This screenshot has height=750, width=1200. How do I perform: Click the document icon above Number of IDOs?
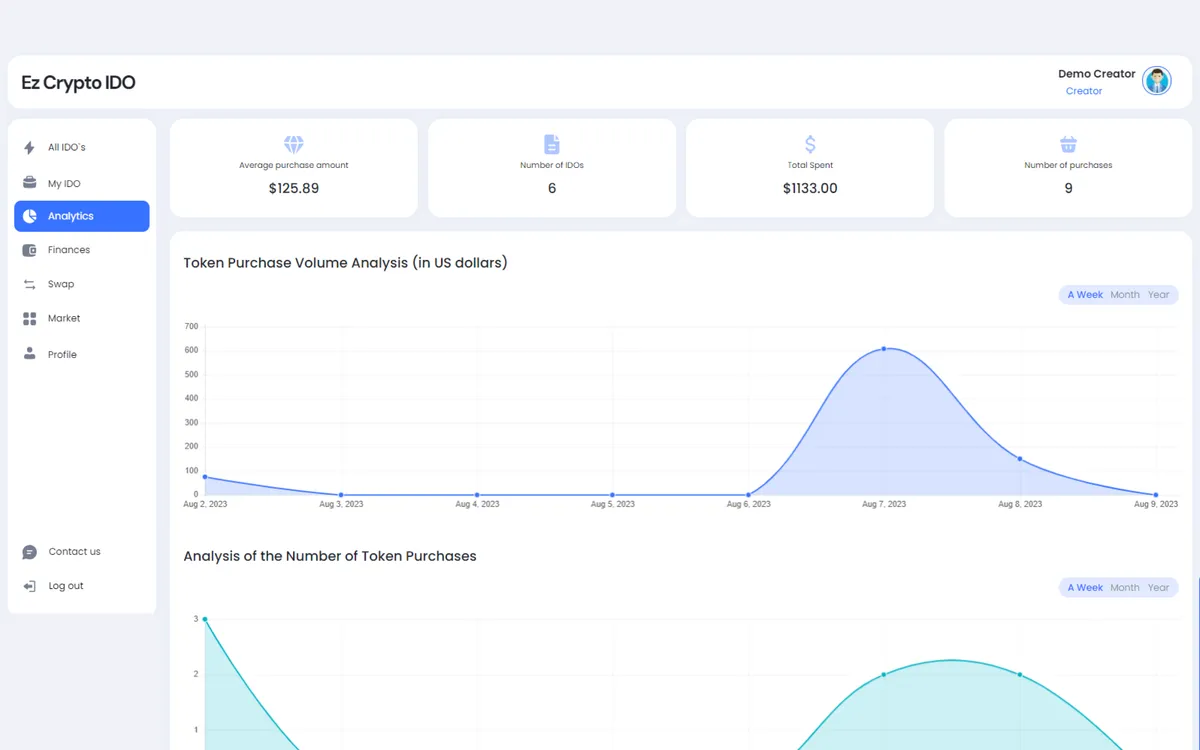(552, 144)
